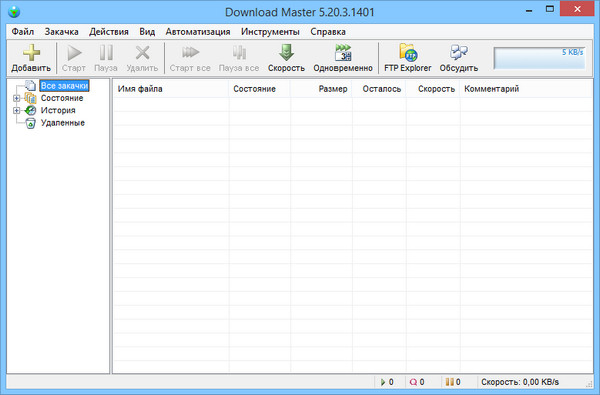Sort by Скорость column header

(433, 89)
